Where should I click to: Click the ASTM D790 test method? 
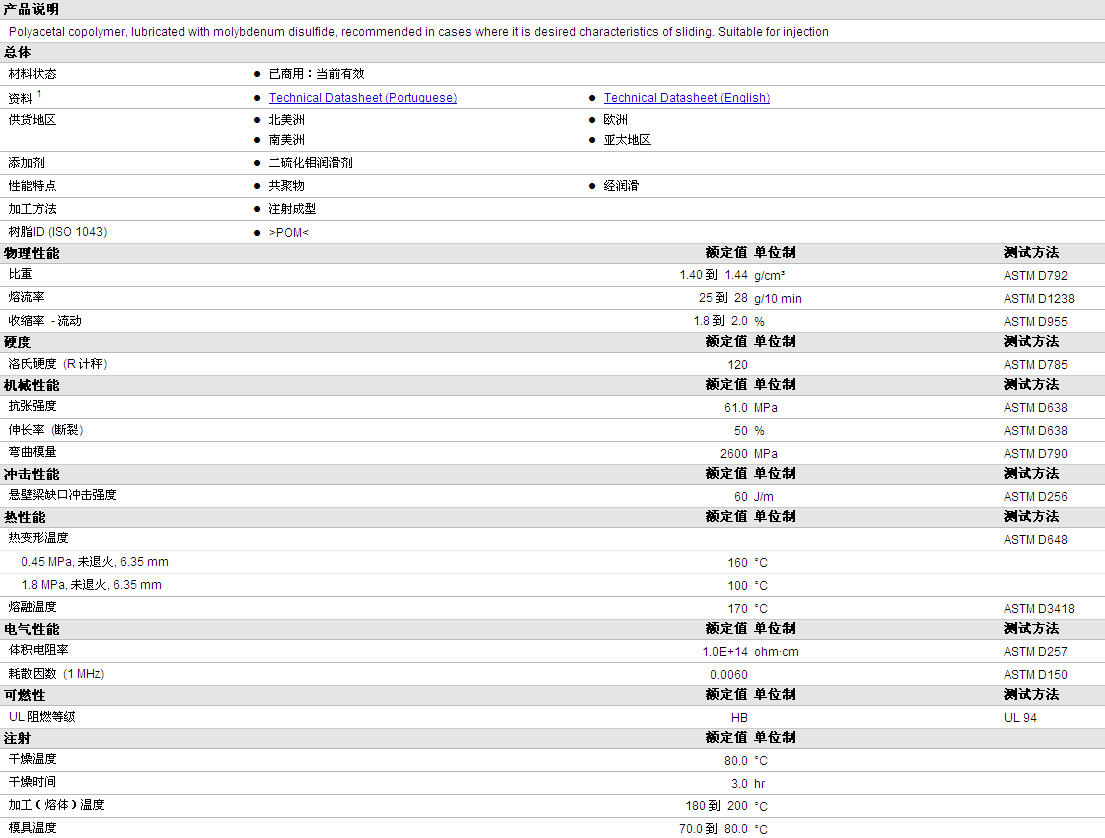click(1035, 454)
